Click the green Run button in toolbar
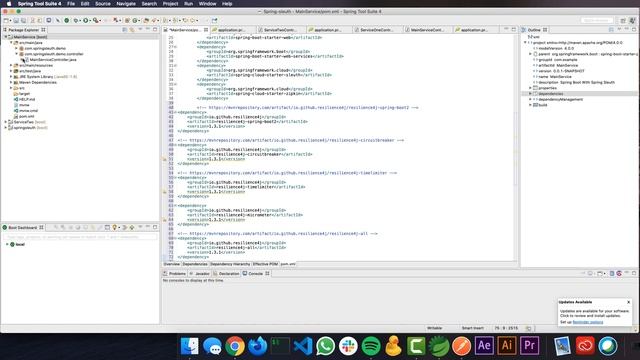 click(x=86, y=20)
